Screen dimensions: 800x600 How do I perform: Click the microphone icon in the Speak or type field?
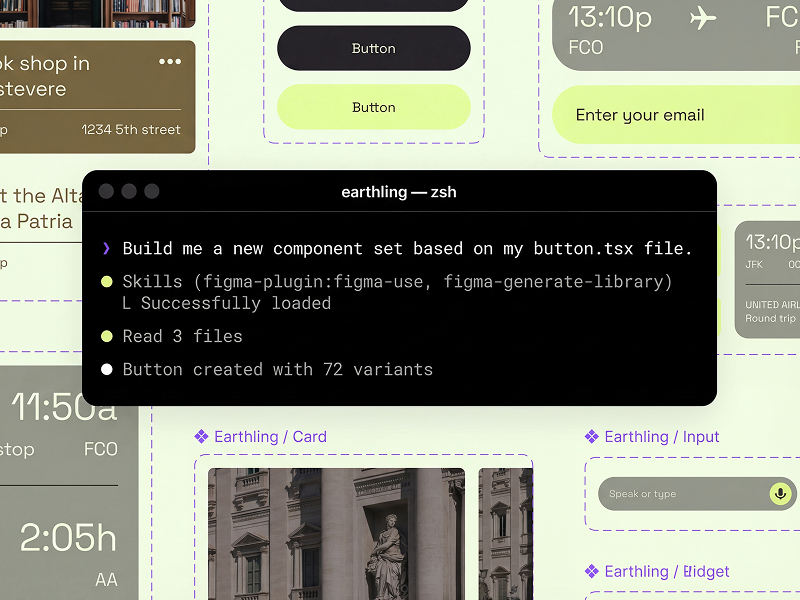pos(780,493)
